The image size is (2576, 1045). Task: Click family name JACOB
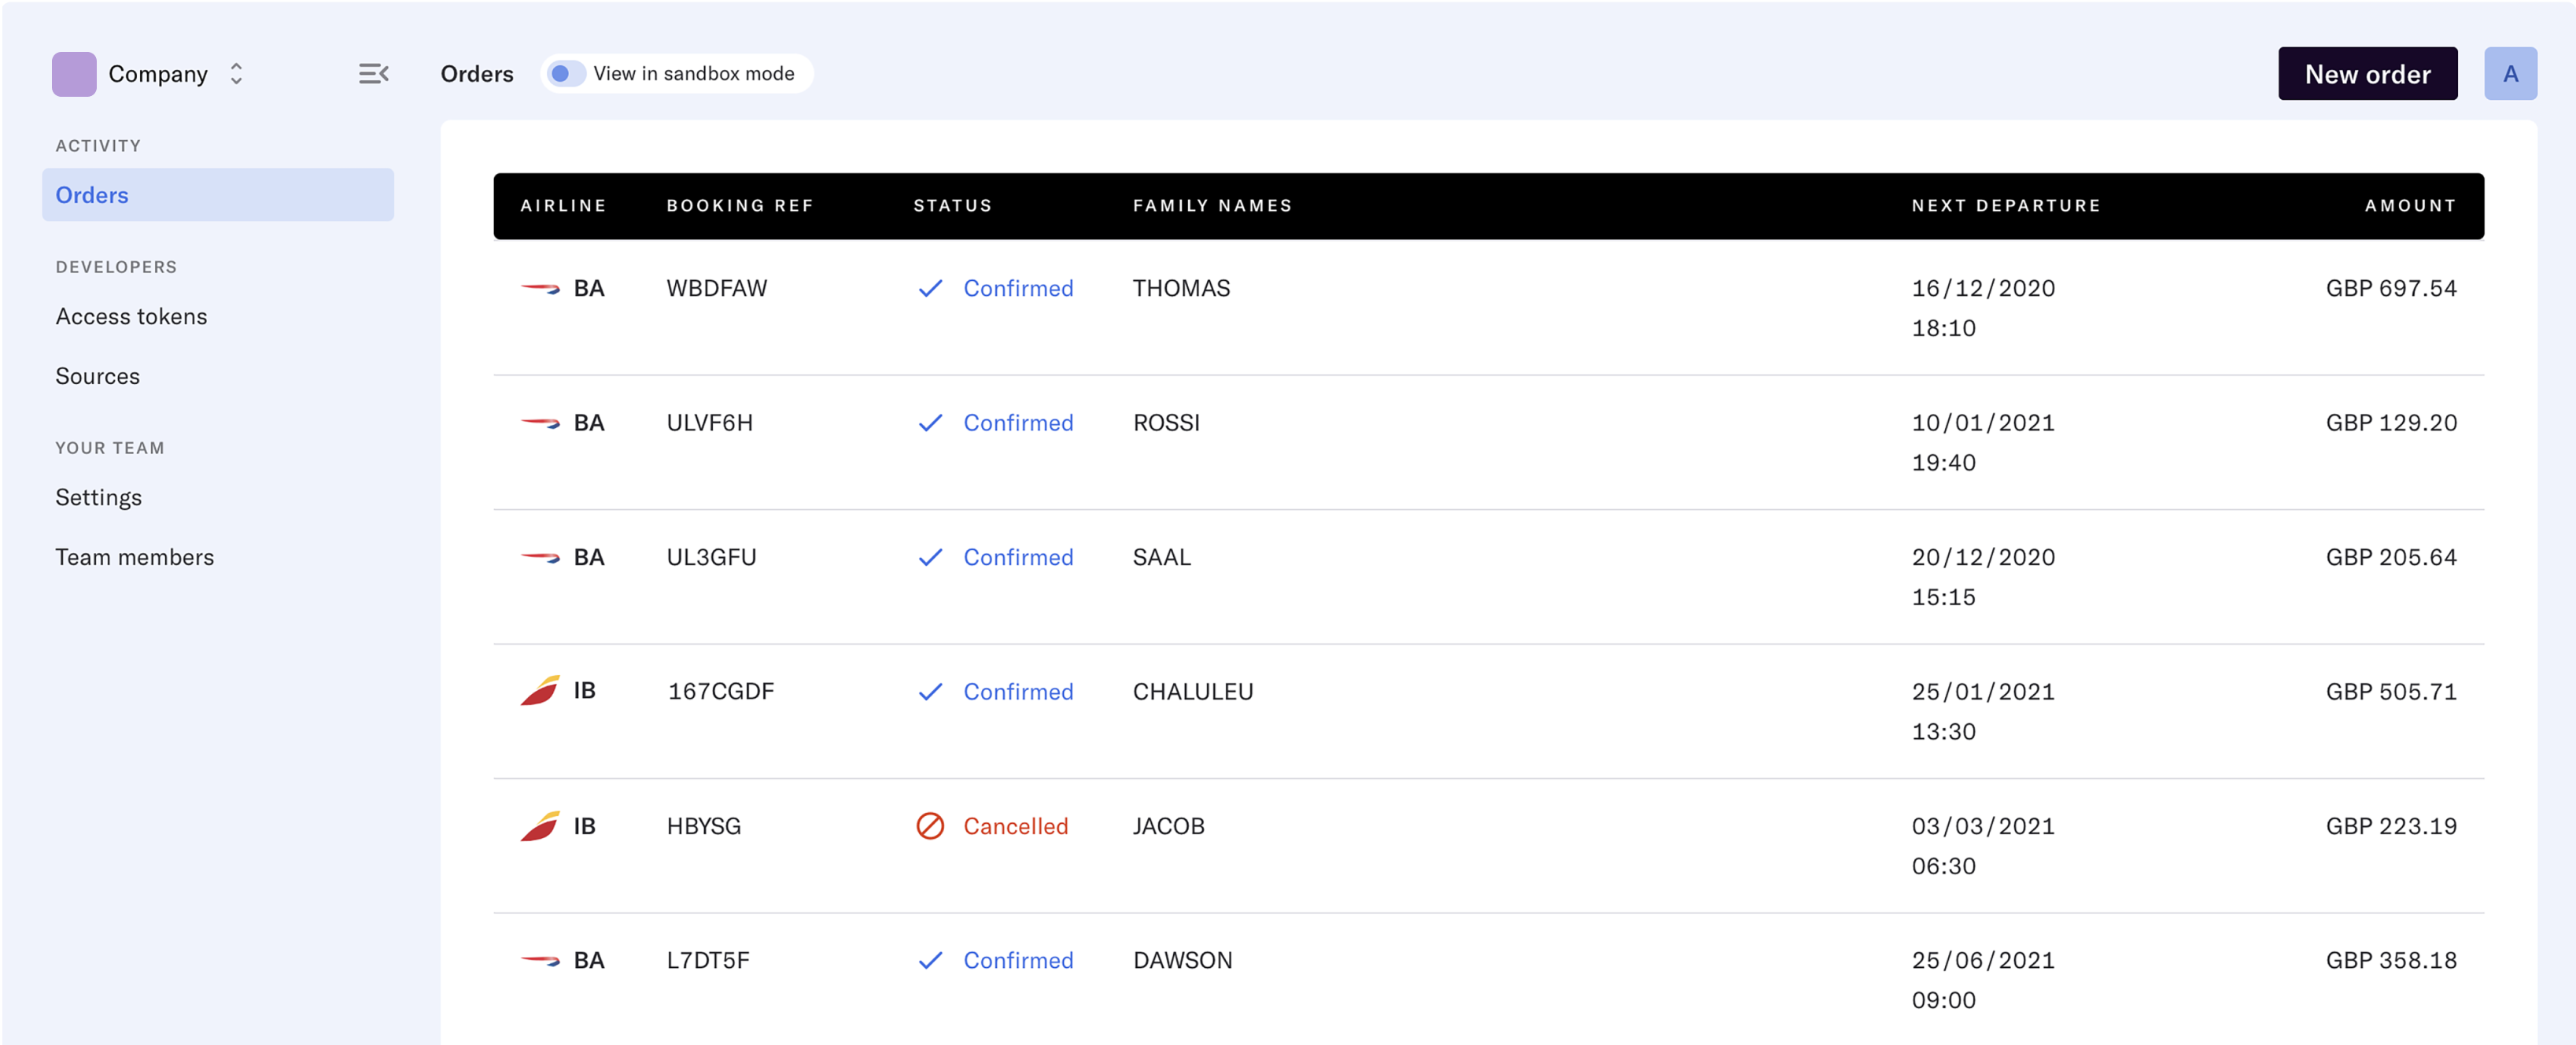click(1168, 826)
